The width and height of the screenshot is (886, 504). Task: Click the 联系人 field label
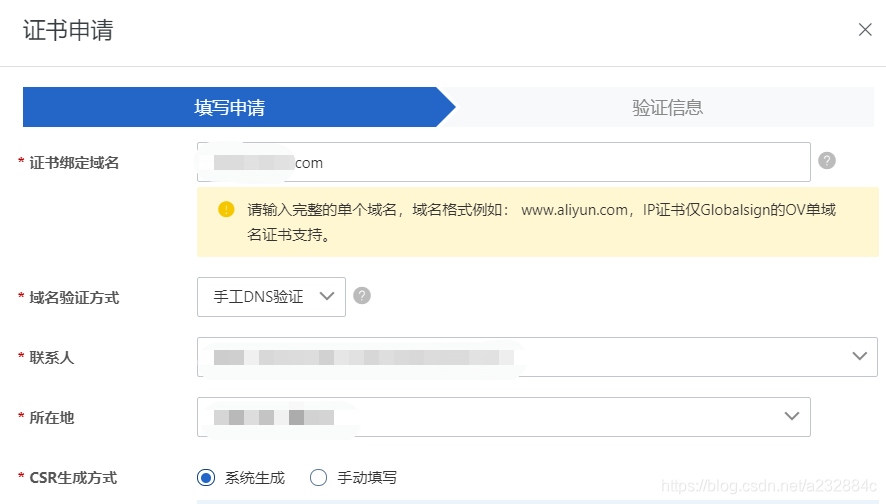[51, 357]
